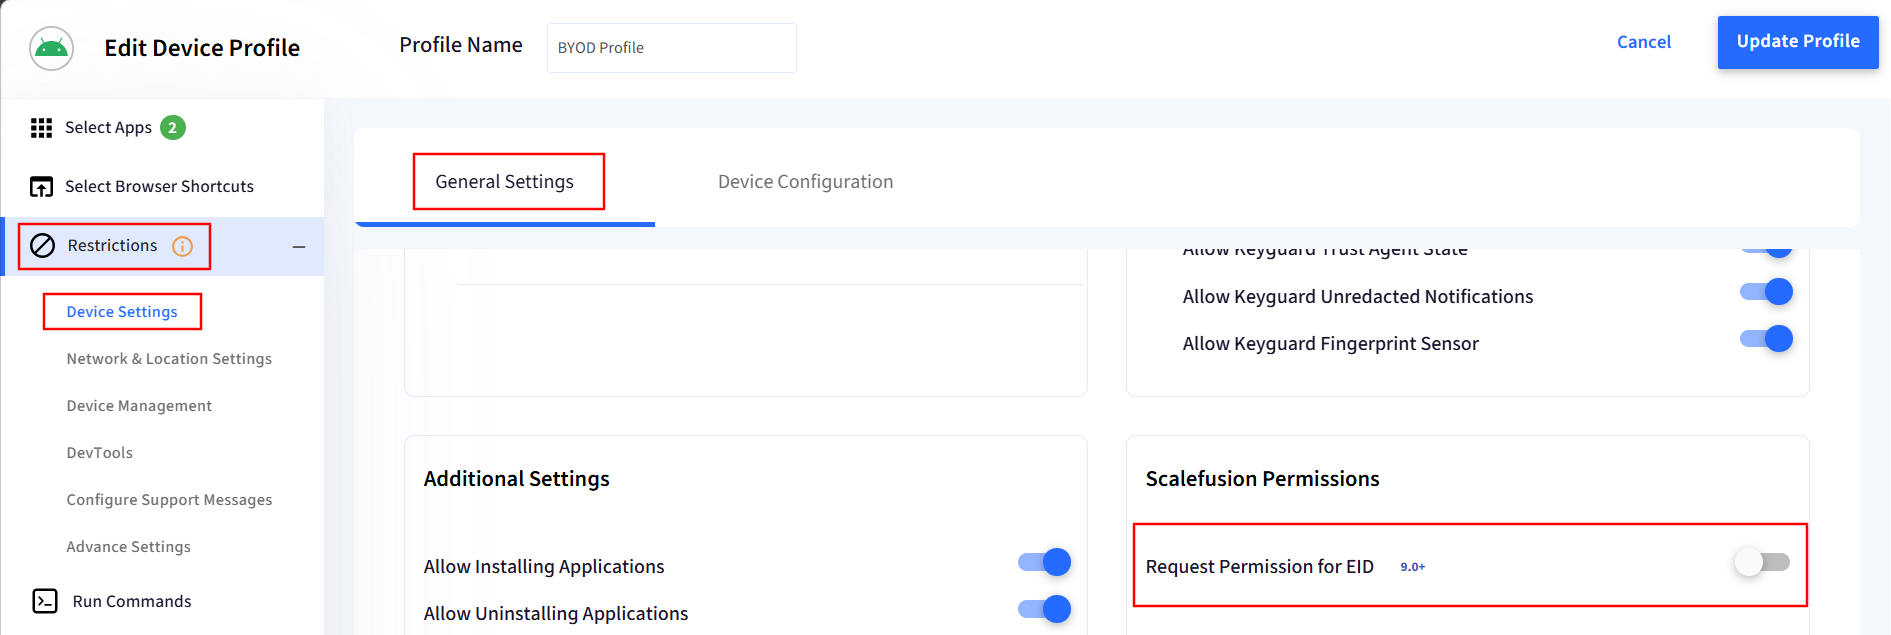Click the Restrictions prohibition icon

tap(43, 246)
